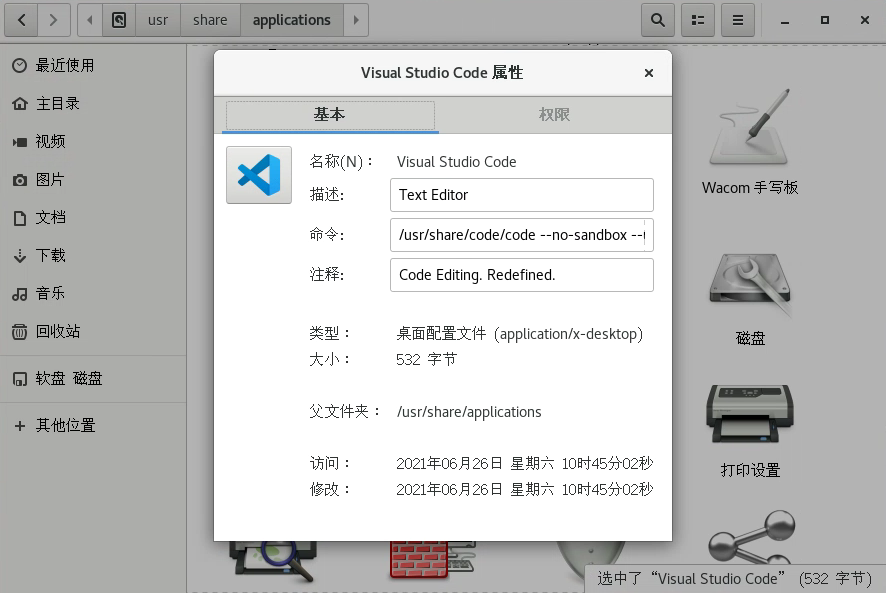Viewport: 886px width, 593px height.
Task: Go to Home folder (主目录) in sidebar
Action: pyautogui.click(x=93, y=103)
